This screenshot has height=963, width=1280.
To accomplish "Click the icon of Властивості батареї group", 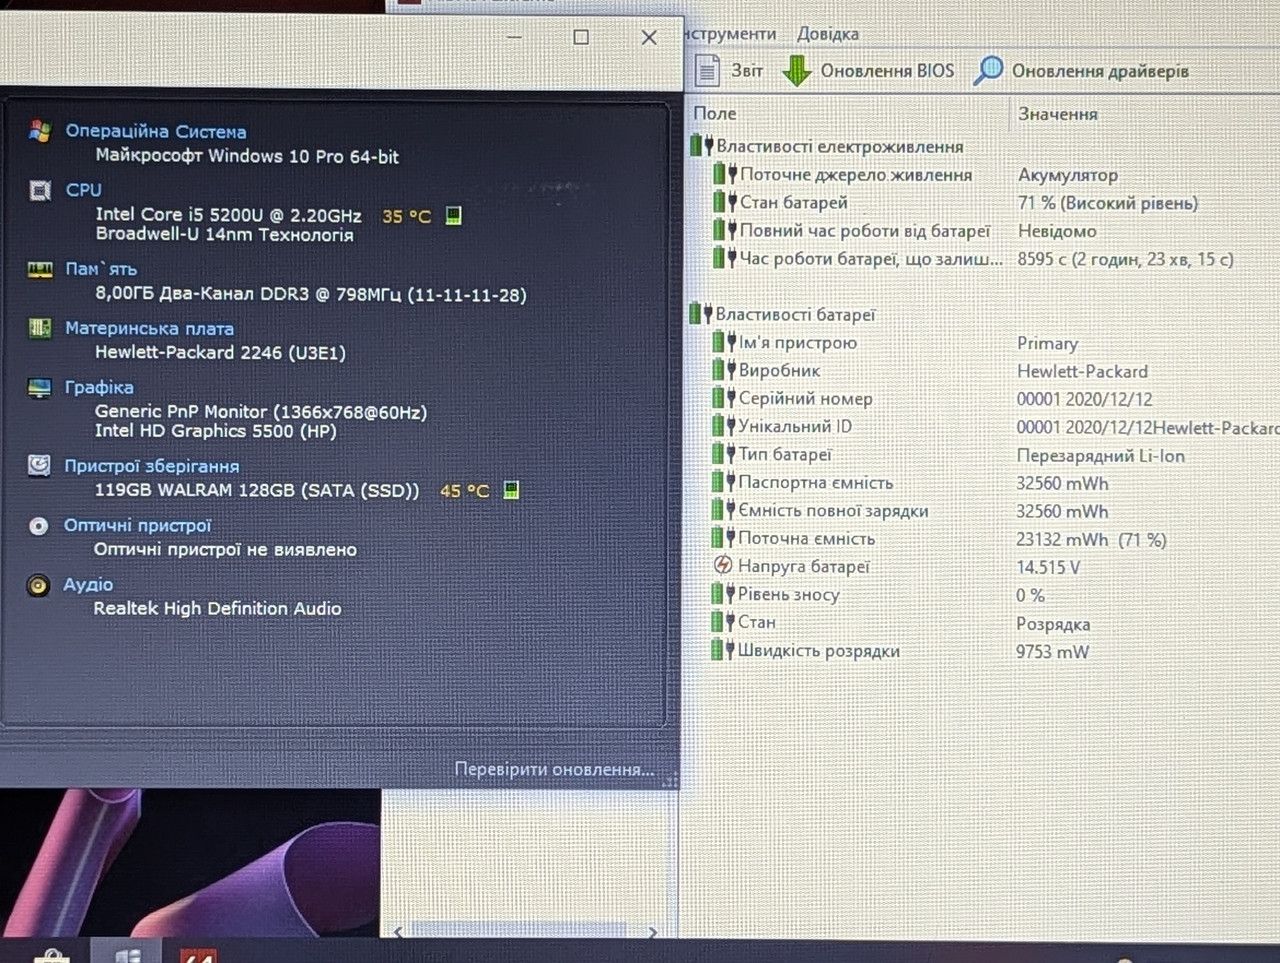I will coord(700,314).
